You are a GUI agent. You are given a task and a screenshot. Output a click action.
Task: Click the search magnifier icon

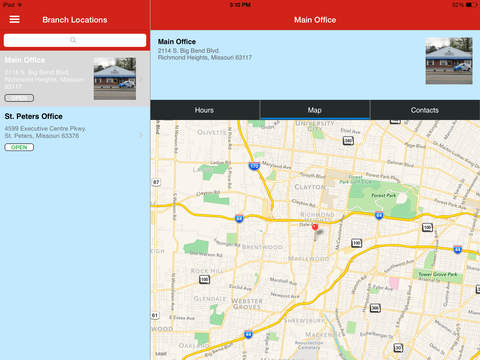click(x=73, y=40)
